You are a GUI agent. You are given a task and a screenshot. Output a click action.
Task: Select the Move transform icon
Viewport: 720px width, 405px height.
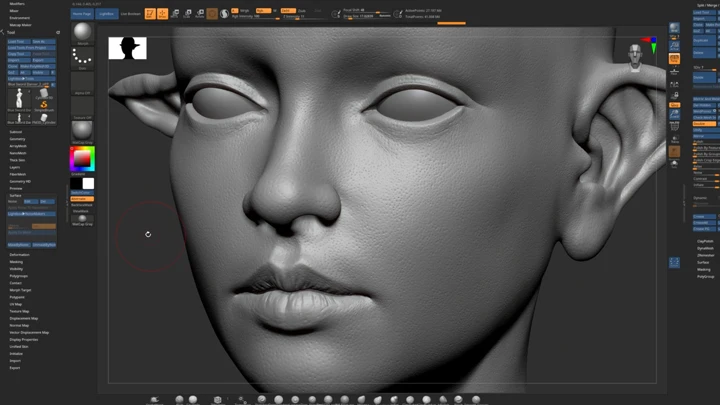pos(174,14)
